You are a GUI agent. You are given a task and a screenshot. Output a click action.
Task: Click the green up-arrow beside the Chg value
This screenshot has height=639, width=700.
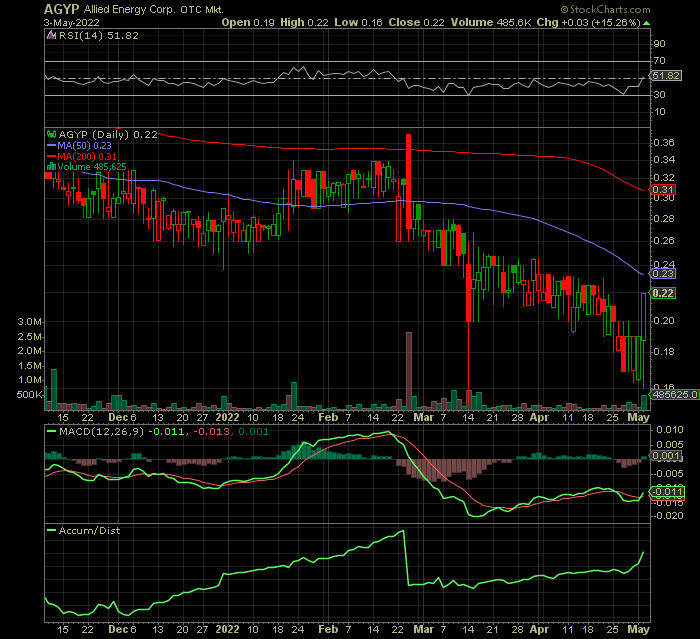coord(646,23)
